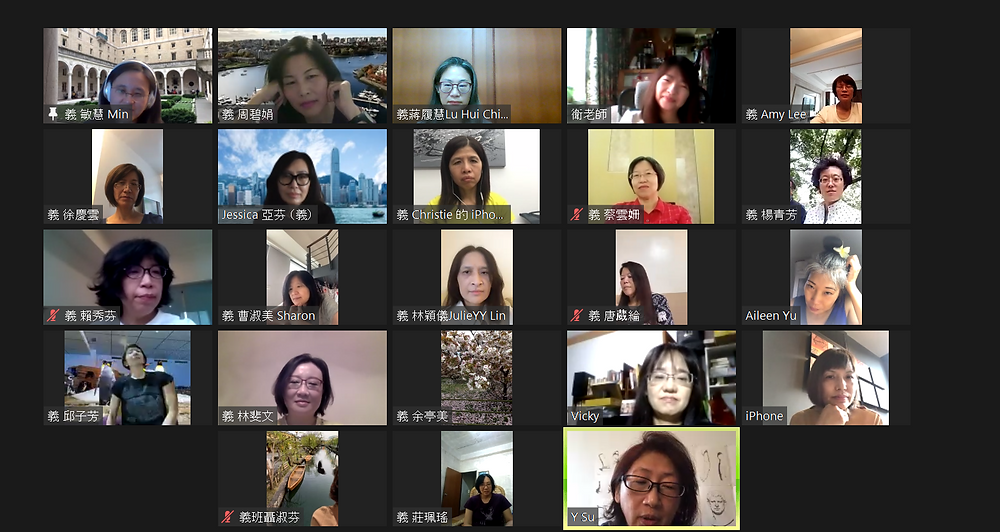The image size is (1000, 532).
Task: Select the 衛老師 video tile
Action: pyautogui.click(x=651, y=75)
